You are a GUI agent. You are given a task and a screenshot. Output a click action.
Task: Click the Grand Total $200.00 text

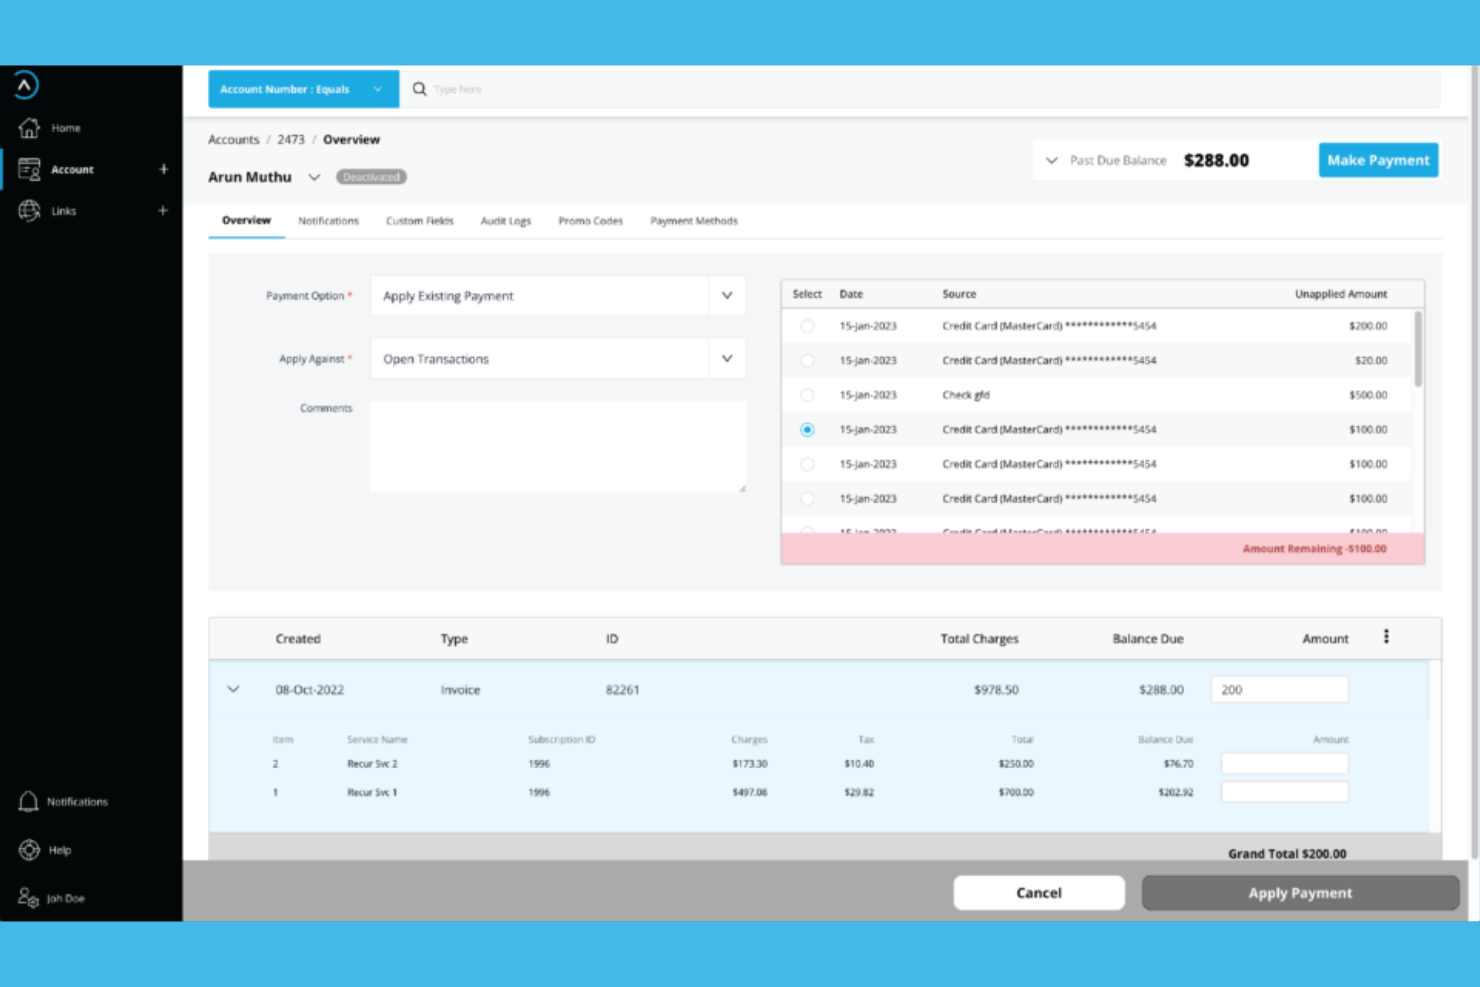click(1287, 854)
